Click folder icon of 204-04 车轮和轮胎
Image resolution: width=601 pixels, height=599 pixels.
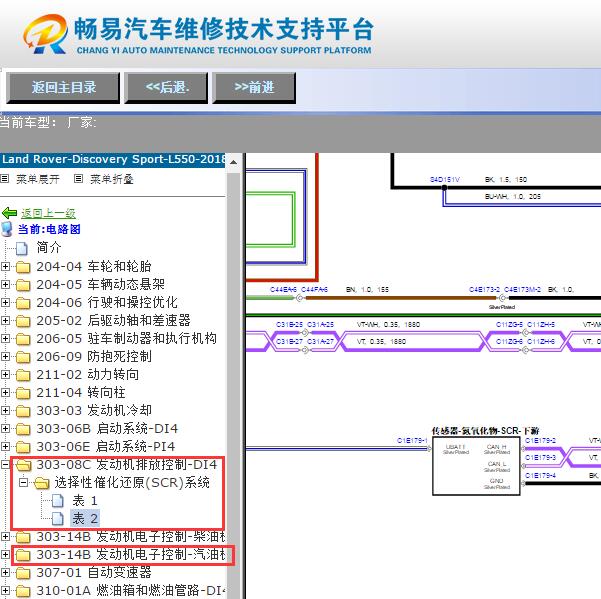23,267
